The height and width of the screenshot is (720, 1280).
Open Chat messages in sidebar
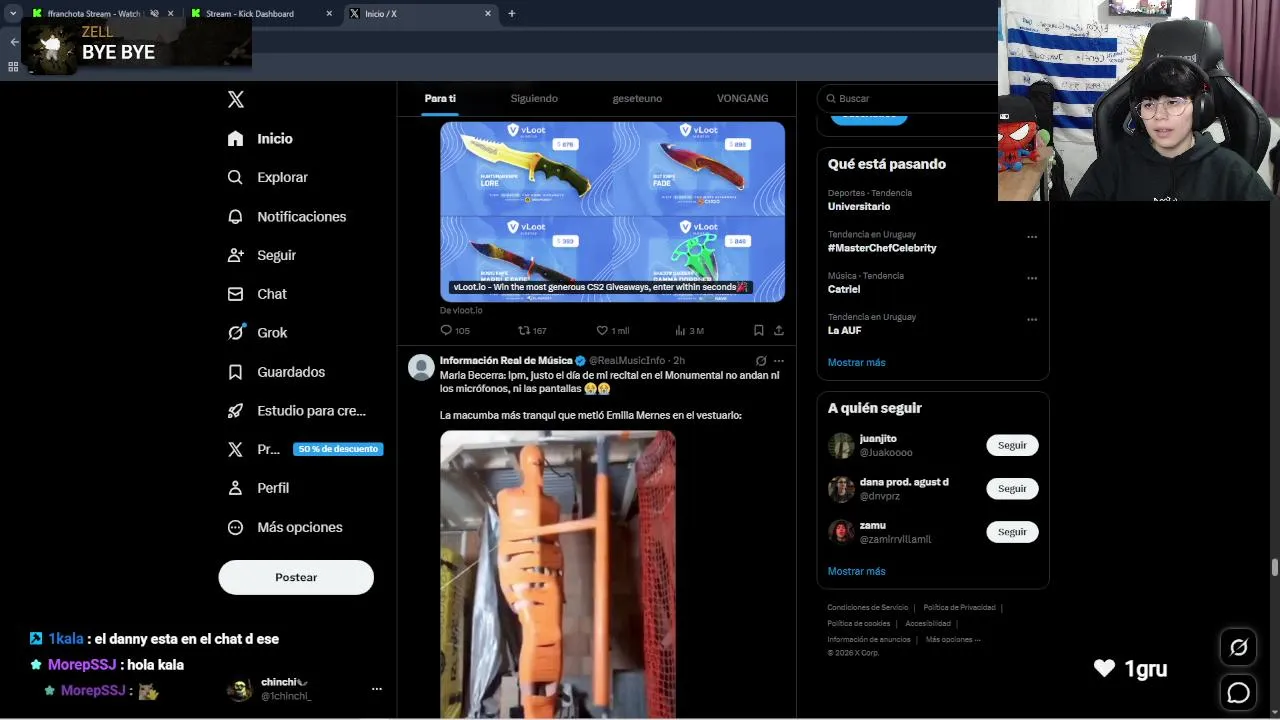point(257,294)
